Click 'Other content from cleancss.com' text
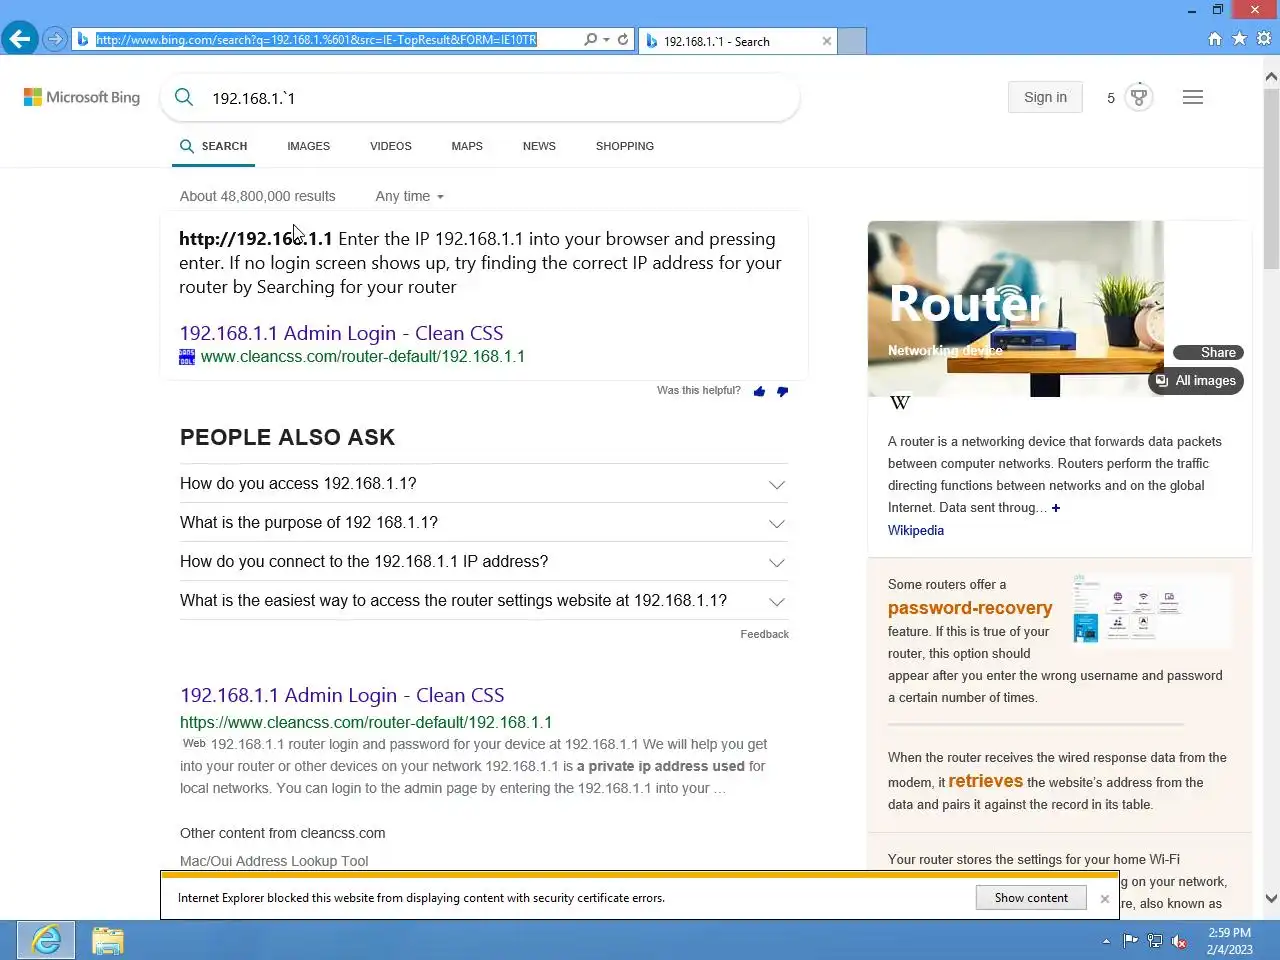The height and width of the screenshot is (960, 1280). point(282,833)
